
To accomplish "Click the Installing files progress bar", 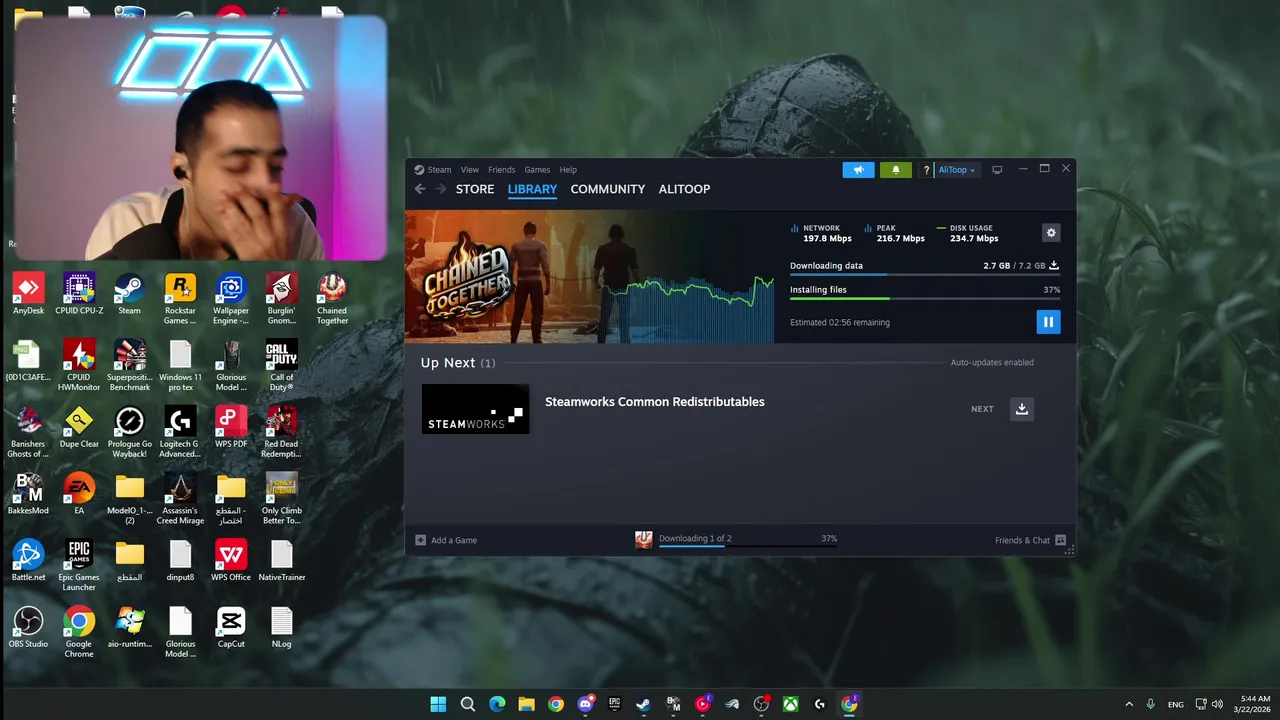I will (924, 298).
